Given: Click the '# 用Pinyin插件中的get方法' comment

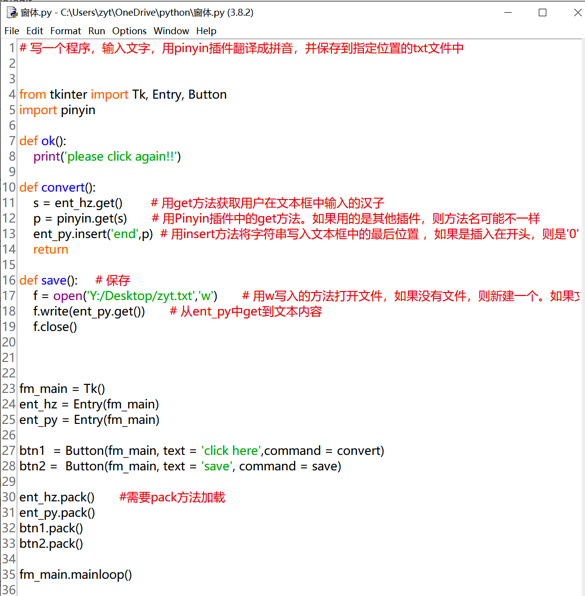Looking at the screenshot, I should click(346, 219).
